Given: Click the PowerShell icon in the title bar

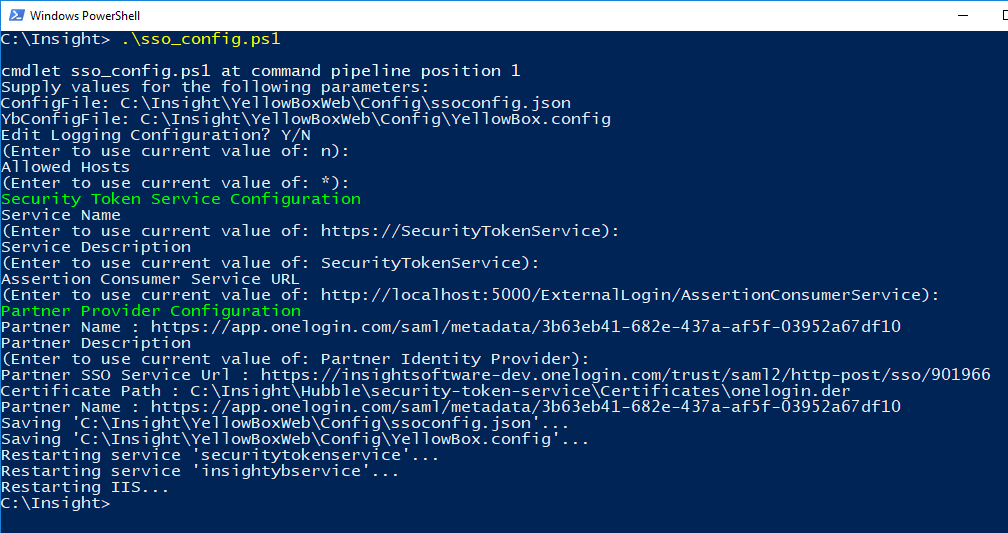Looking at the screenshot, I should point(14,16).
